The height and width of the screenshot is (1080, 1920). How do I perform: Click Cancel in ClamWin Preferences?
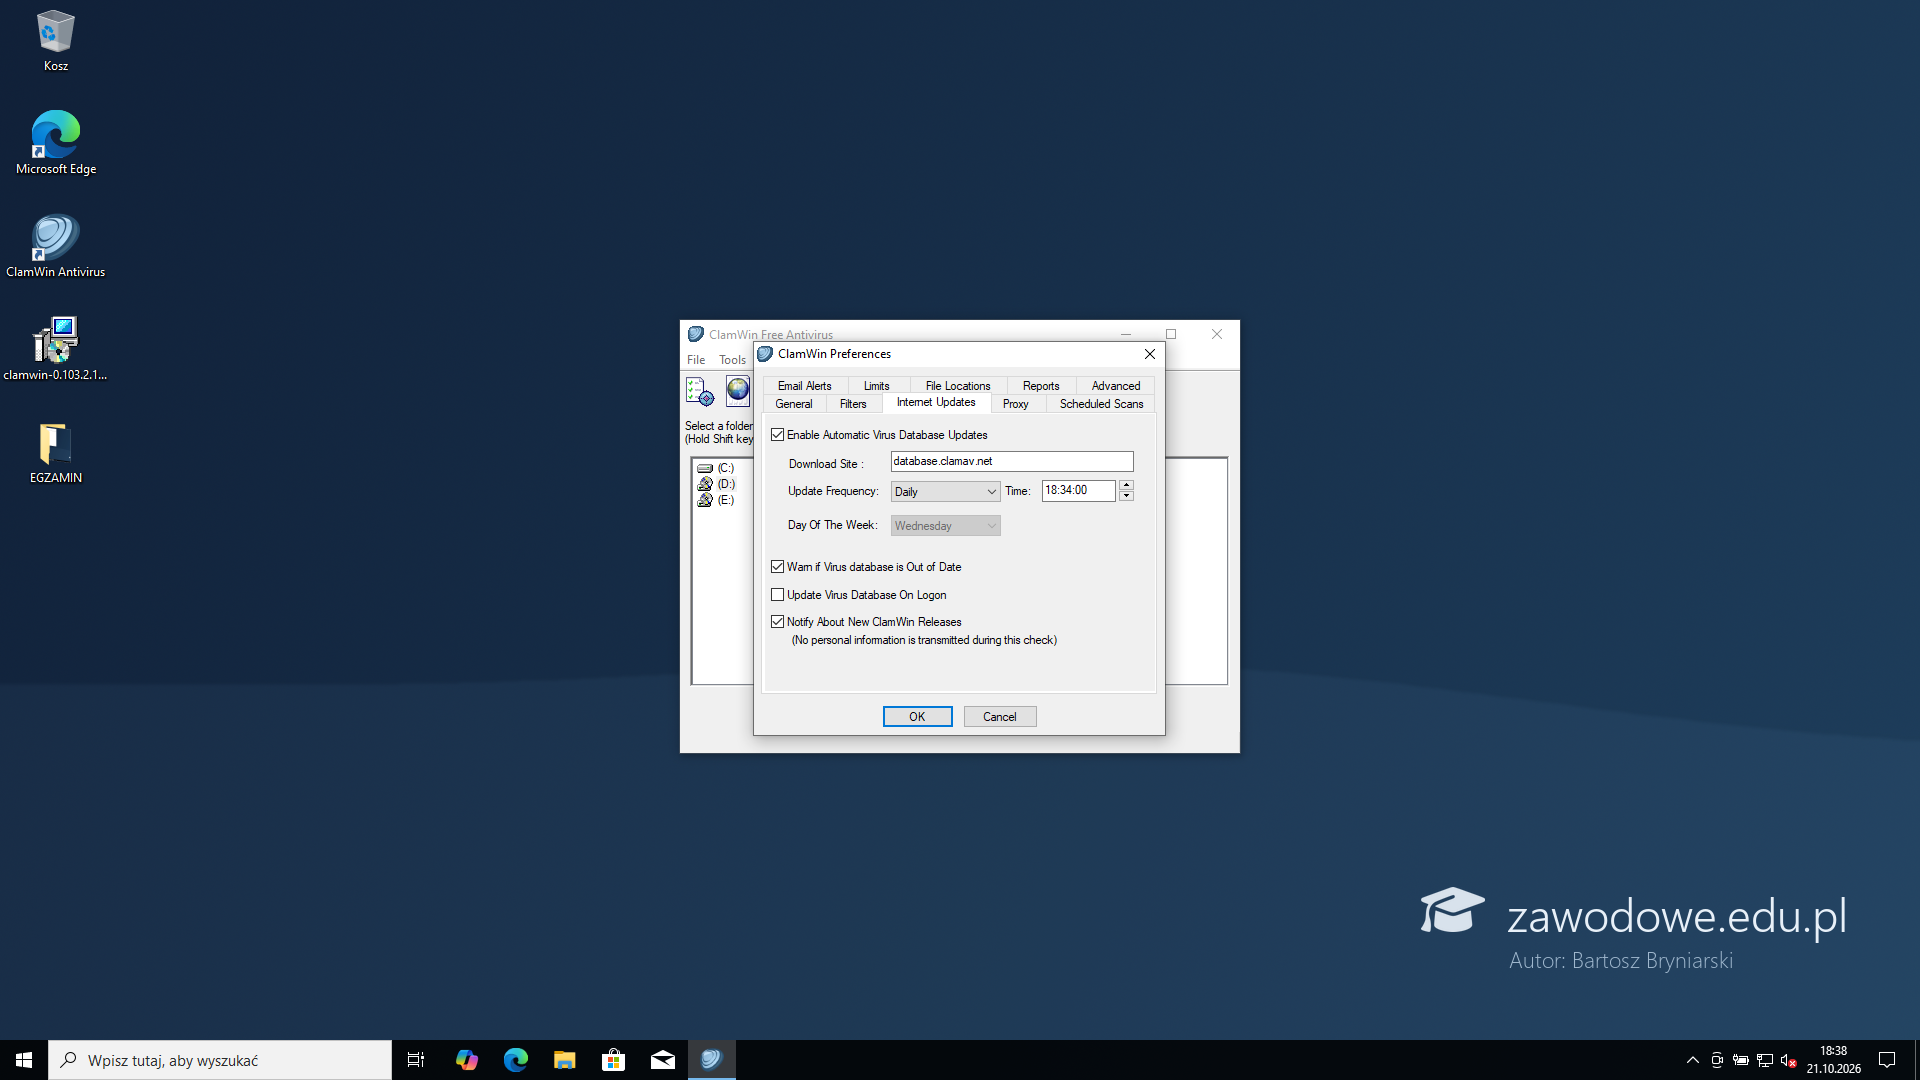tap(1000, 717)
